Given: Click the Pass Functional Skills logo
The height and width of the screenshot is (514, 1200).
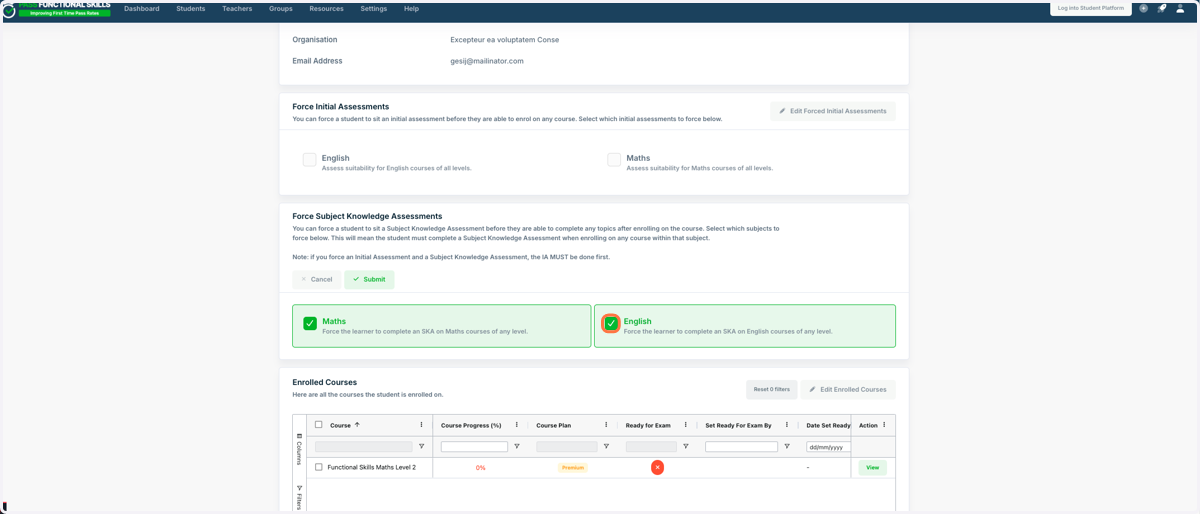Looking at the screenshot, I should 57,9.
